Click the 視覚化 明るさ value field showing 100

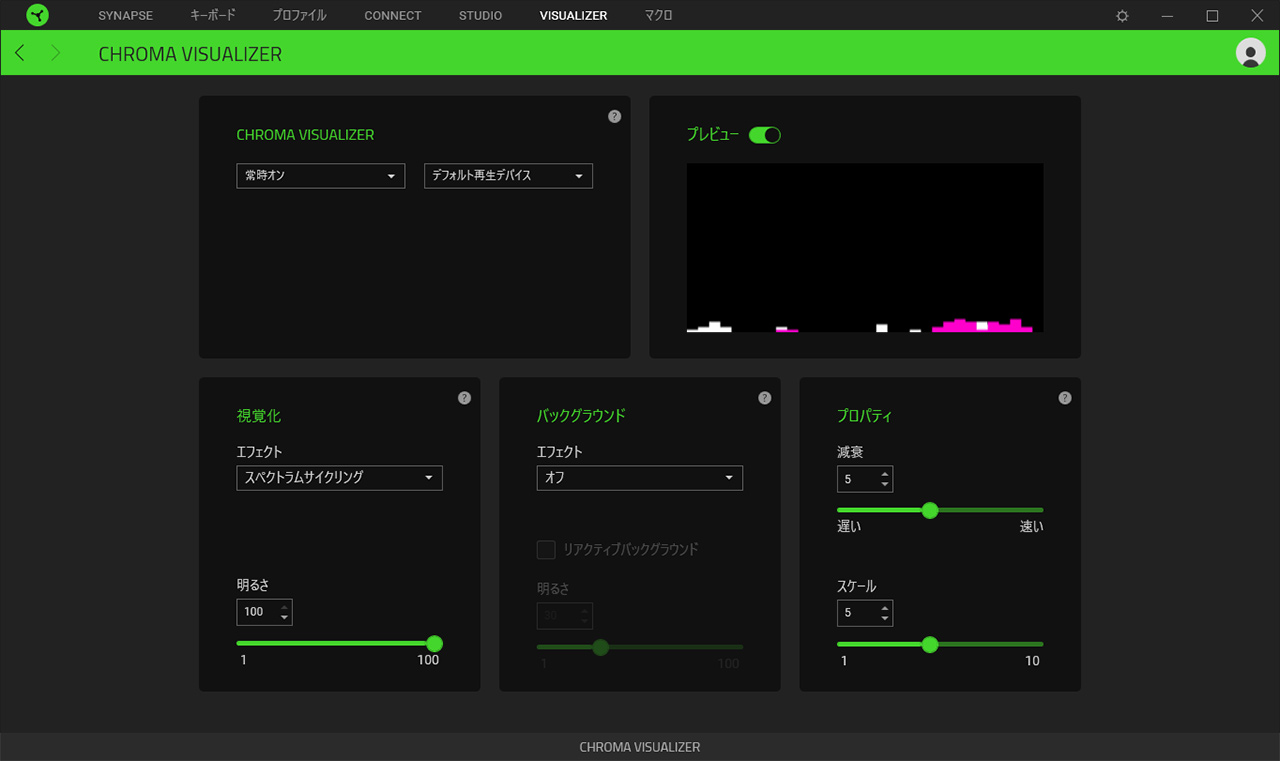point(264,612)
